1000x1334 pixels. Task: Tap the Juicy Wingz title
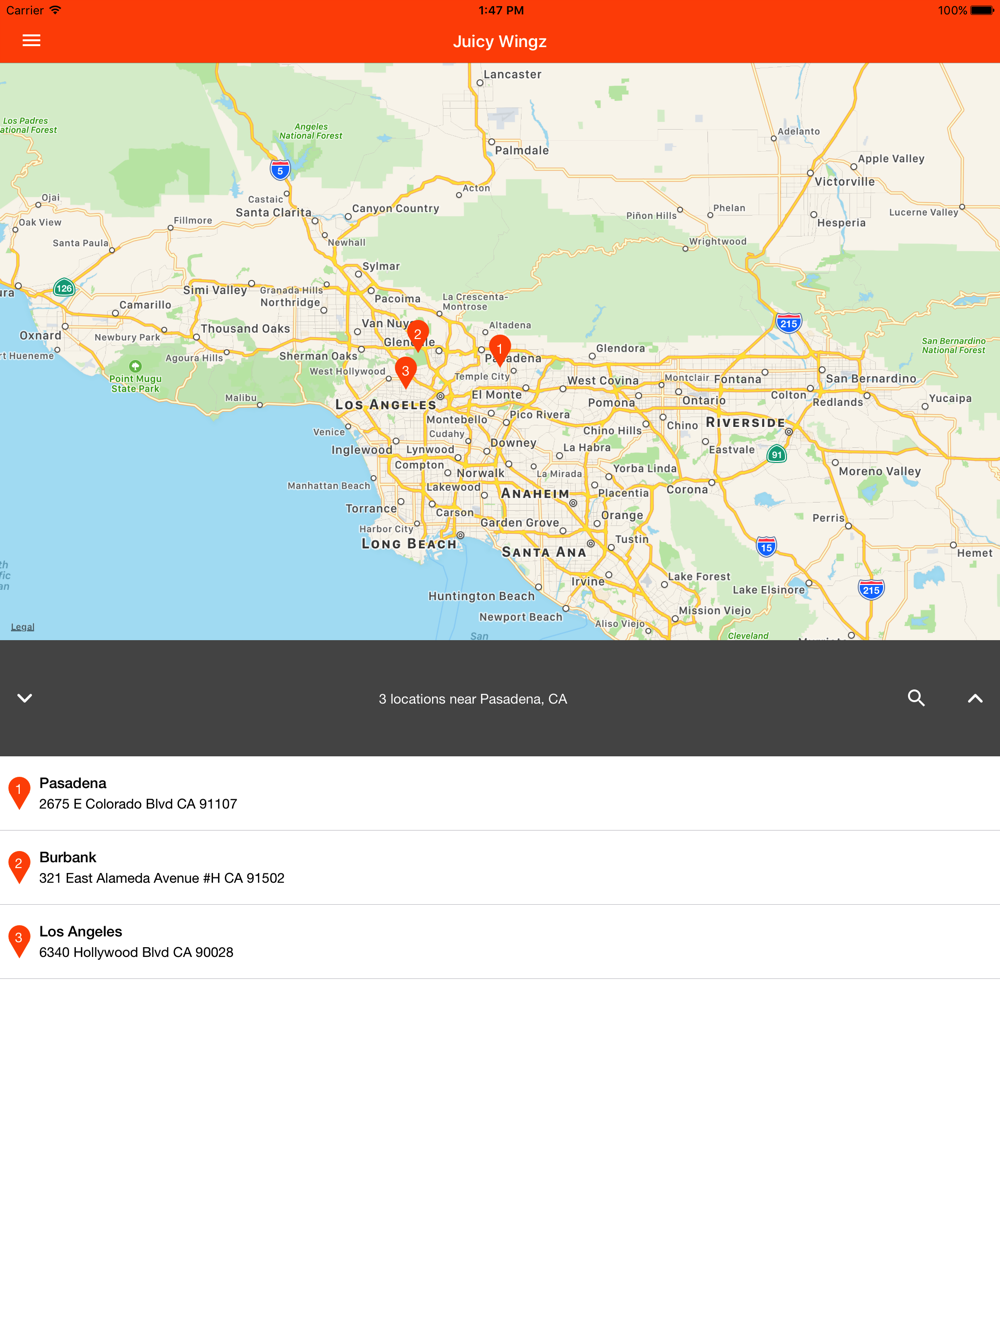500,41
